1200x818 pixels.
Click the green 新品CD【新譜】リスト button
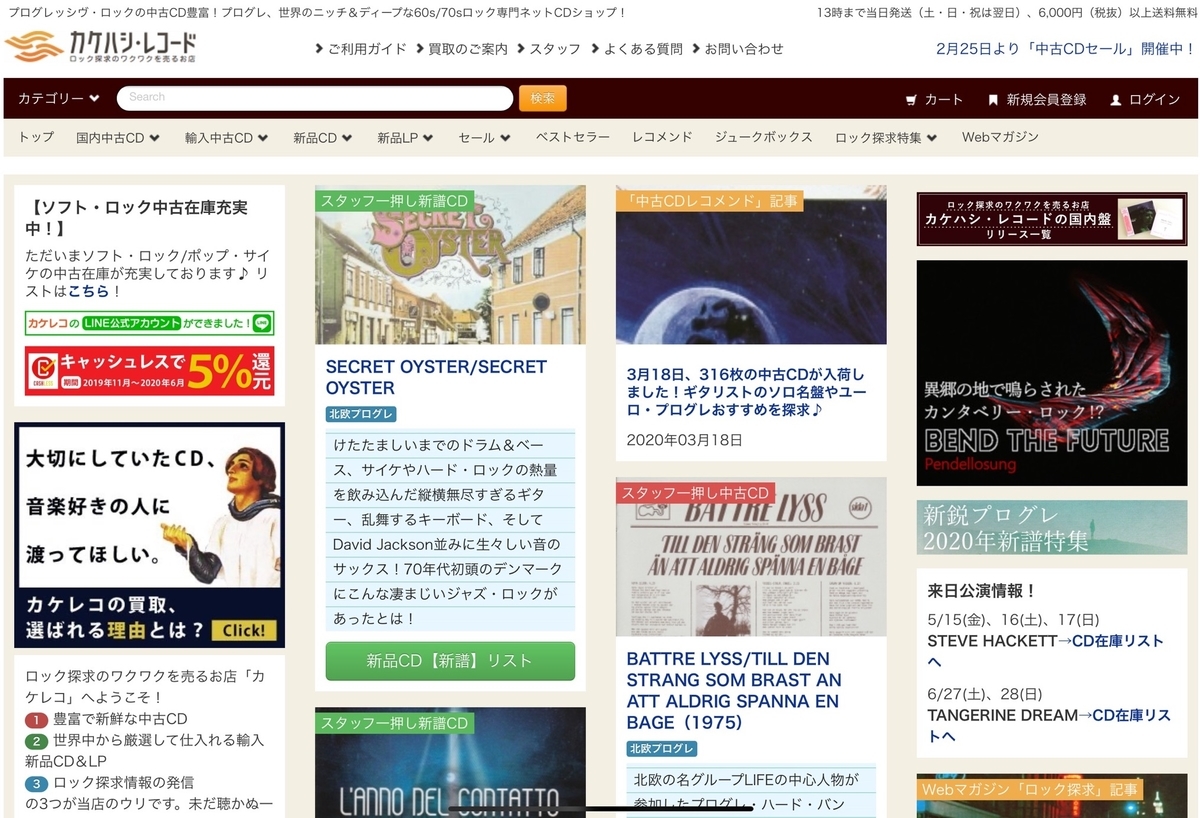[x=450, y=661]
